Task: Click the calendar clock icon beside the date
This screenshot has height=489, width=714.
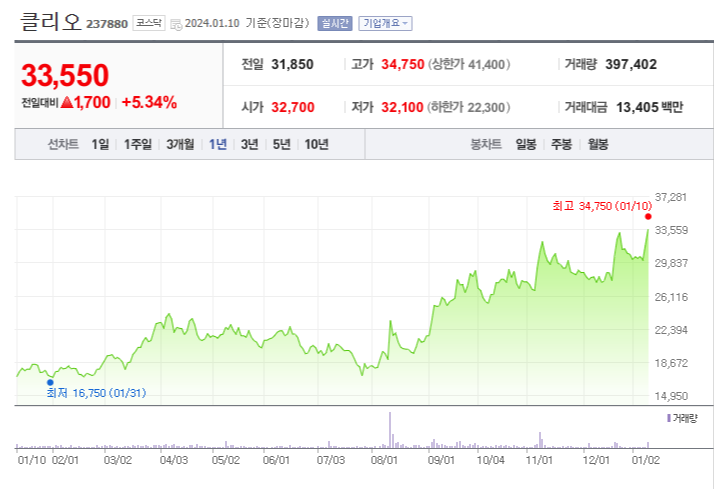Action: tap(176, 25)
